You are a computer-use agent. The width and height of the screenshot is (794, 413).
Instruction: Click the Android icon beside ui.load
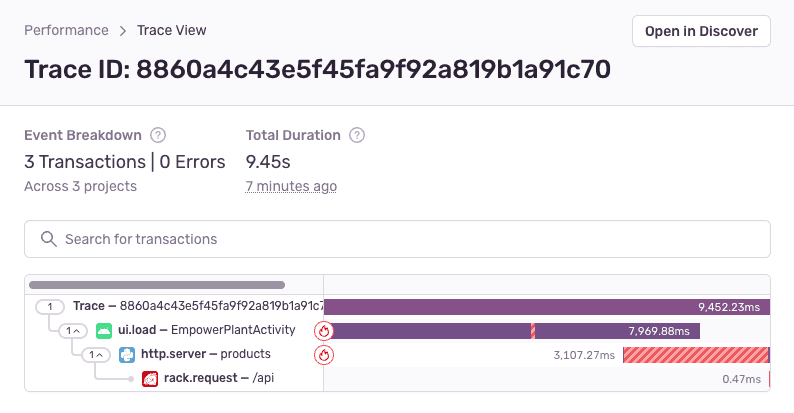[x=104, y=331]
